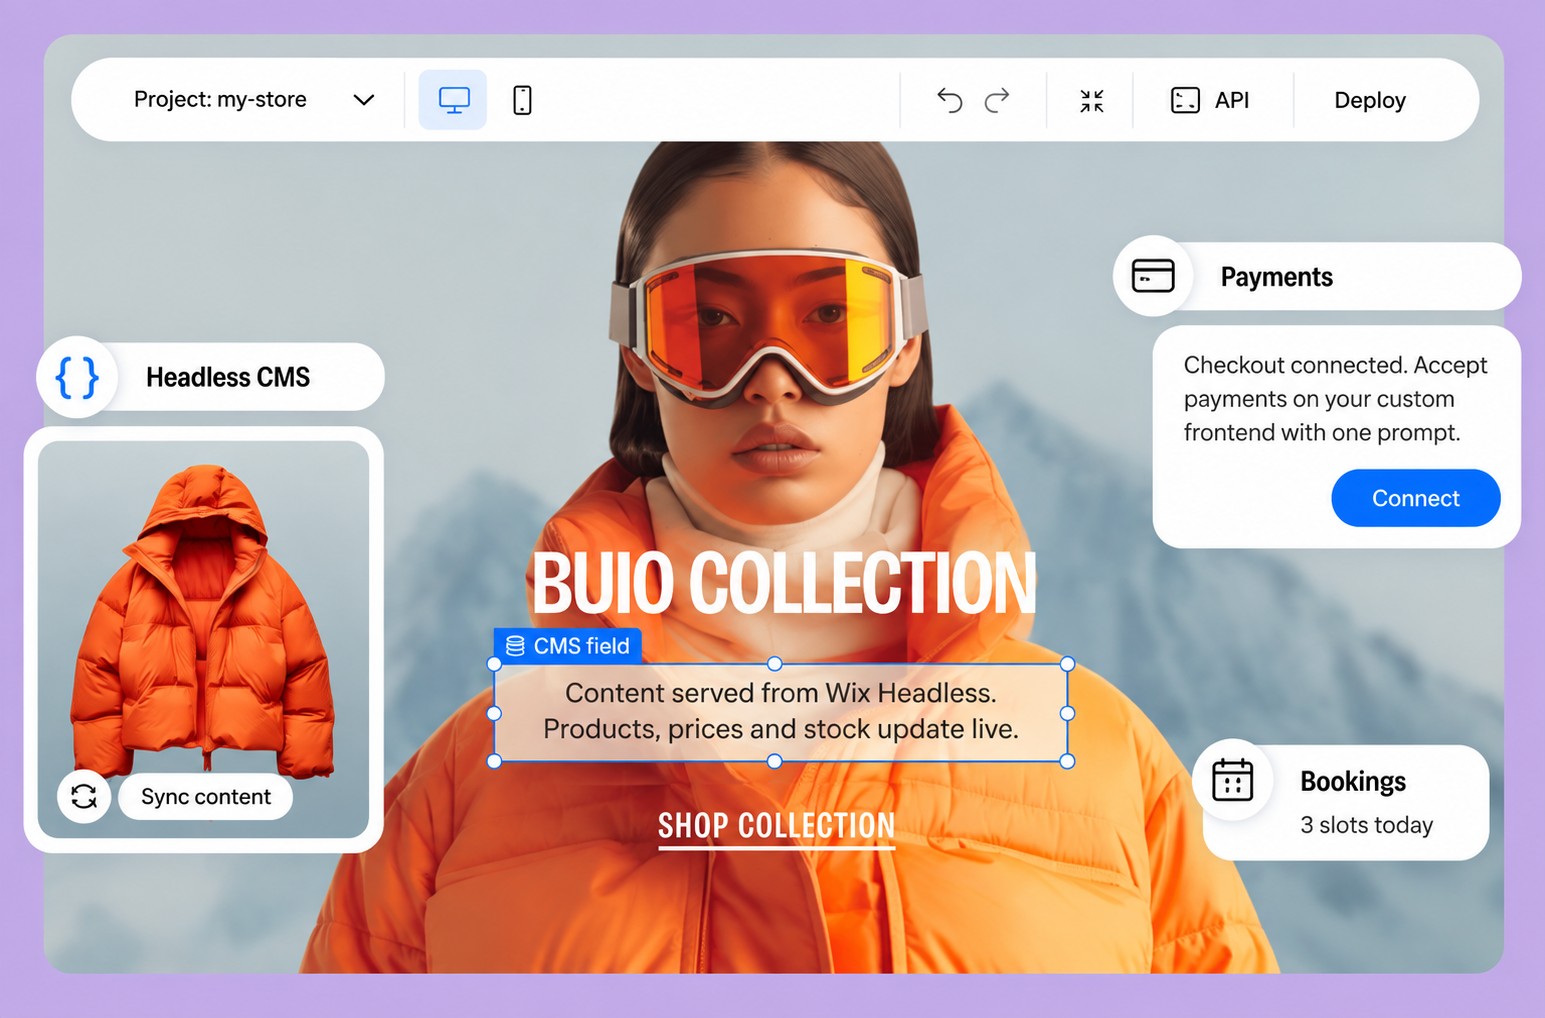Open the API panel

click(1210, 100)
